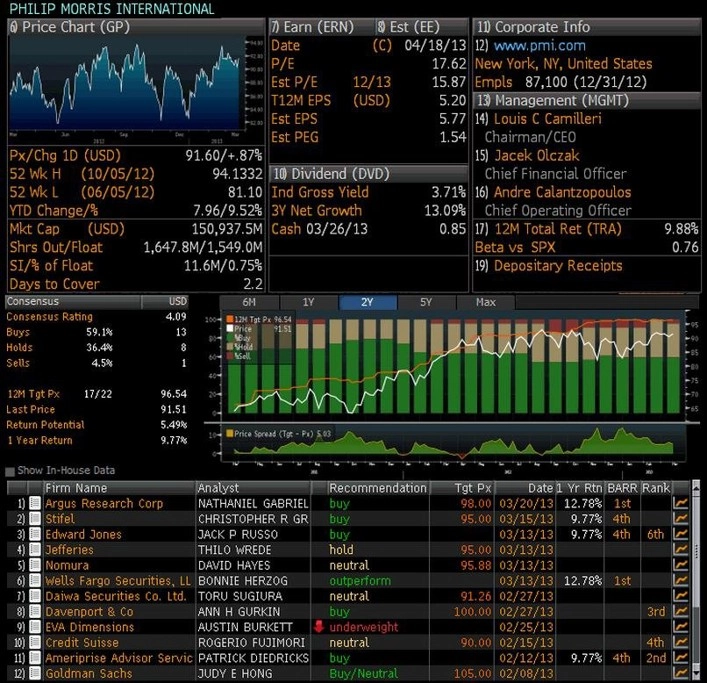Open the Corporate Info section header

tap(587, 27)
